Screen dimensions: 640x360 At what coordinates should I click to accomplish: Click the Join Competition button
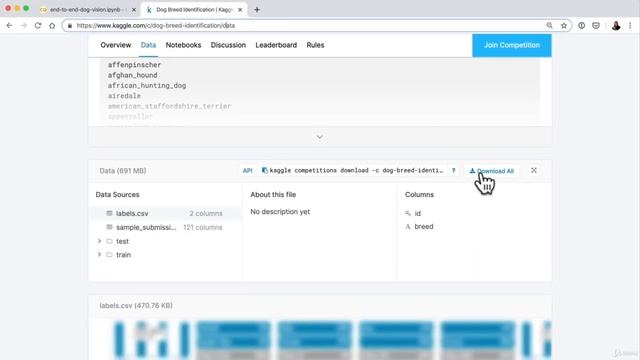512,45
